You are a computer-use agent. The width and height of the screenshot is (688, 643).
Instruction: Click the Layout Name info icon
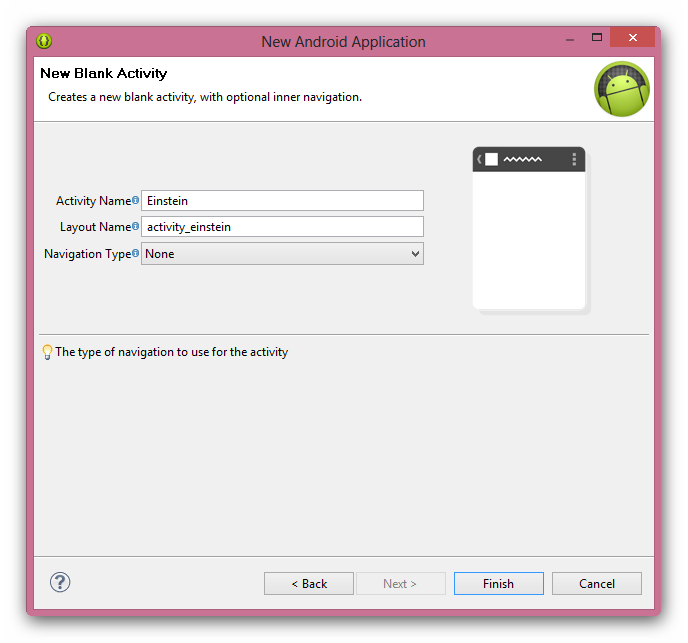coord(136,226)
